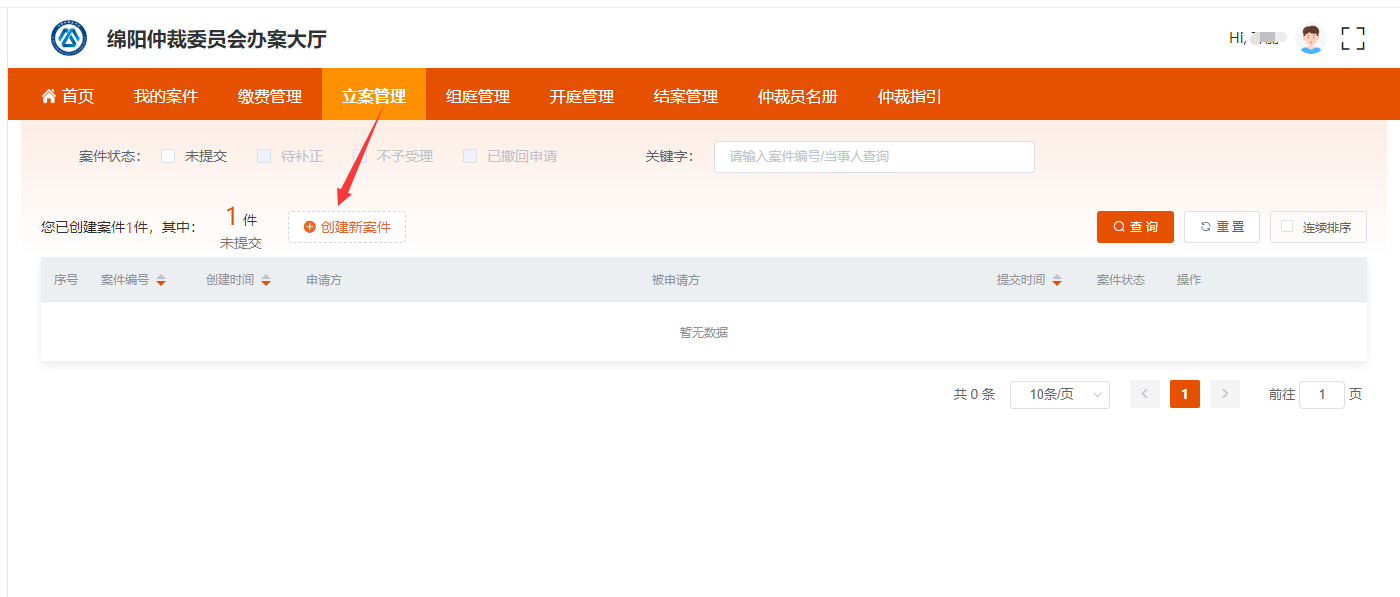
Task: Click the plus icon on 创建新案件
Action: (308, 226)
